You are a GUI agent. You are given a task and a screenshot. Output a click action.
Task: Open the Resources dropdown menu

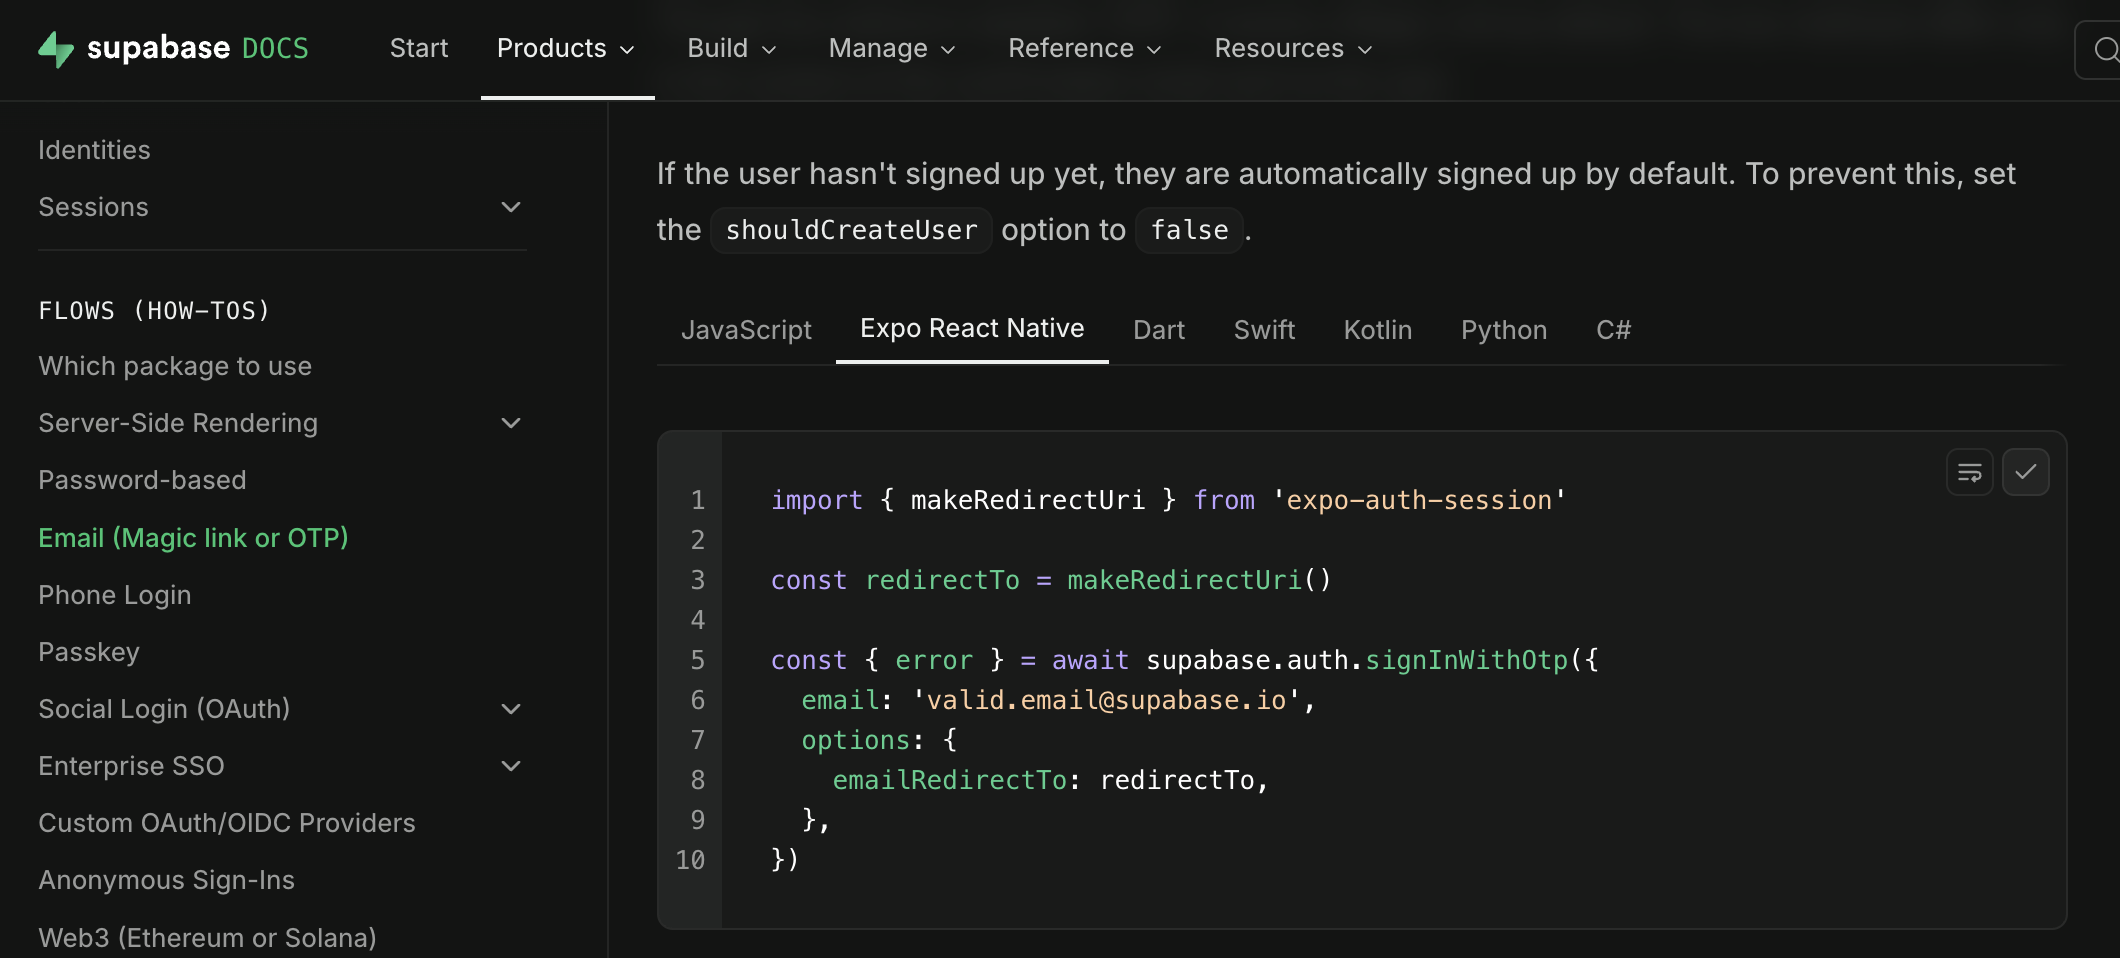coord(1293,48)
